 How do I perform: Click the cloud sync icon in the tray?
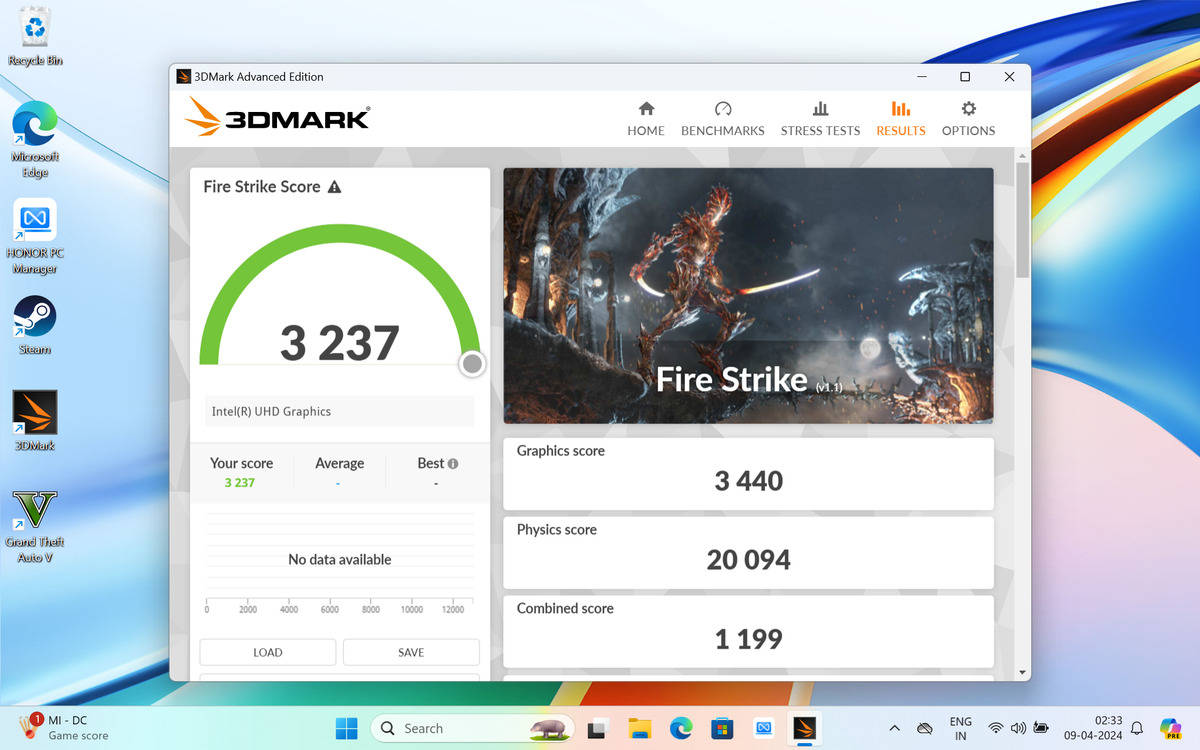(925, 728)
